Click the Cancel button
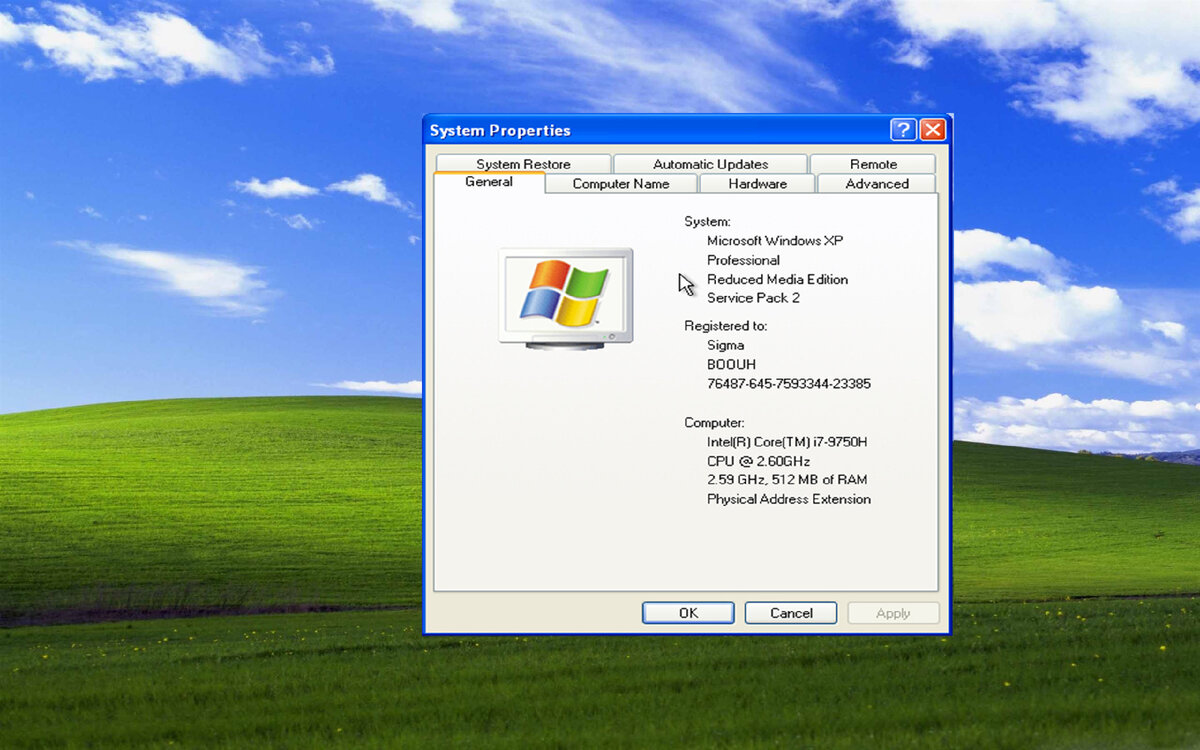Screen dimensions: 1200x750 [x=791, y=613]
